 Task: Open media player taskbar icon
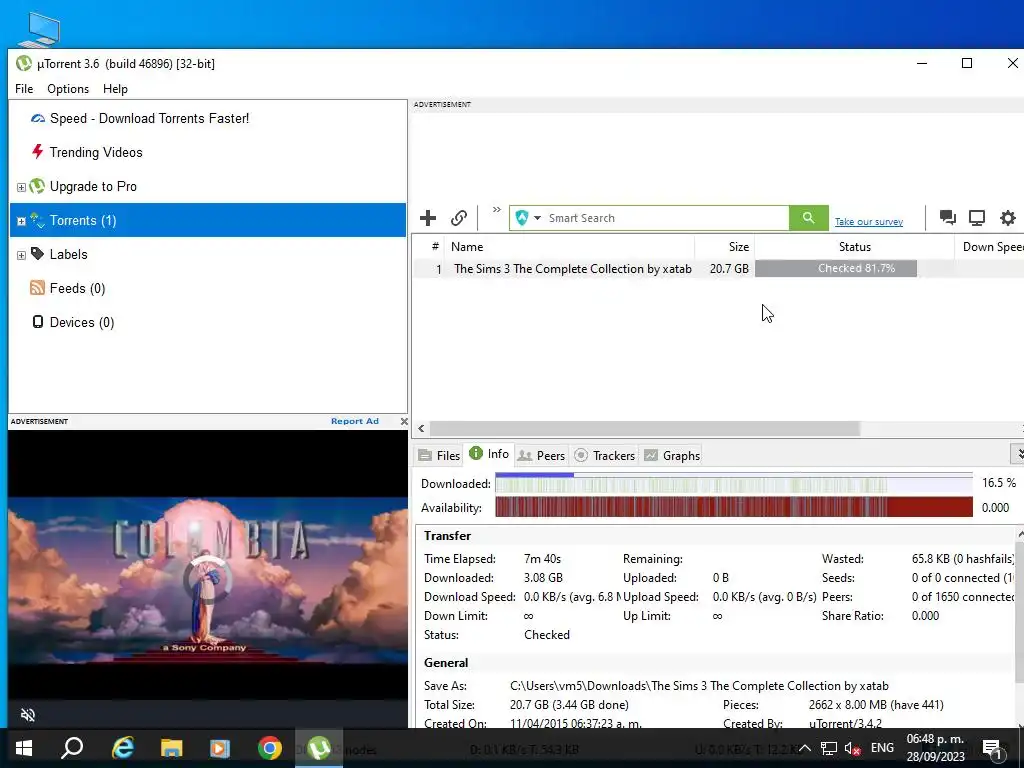pos(220,748)
